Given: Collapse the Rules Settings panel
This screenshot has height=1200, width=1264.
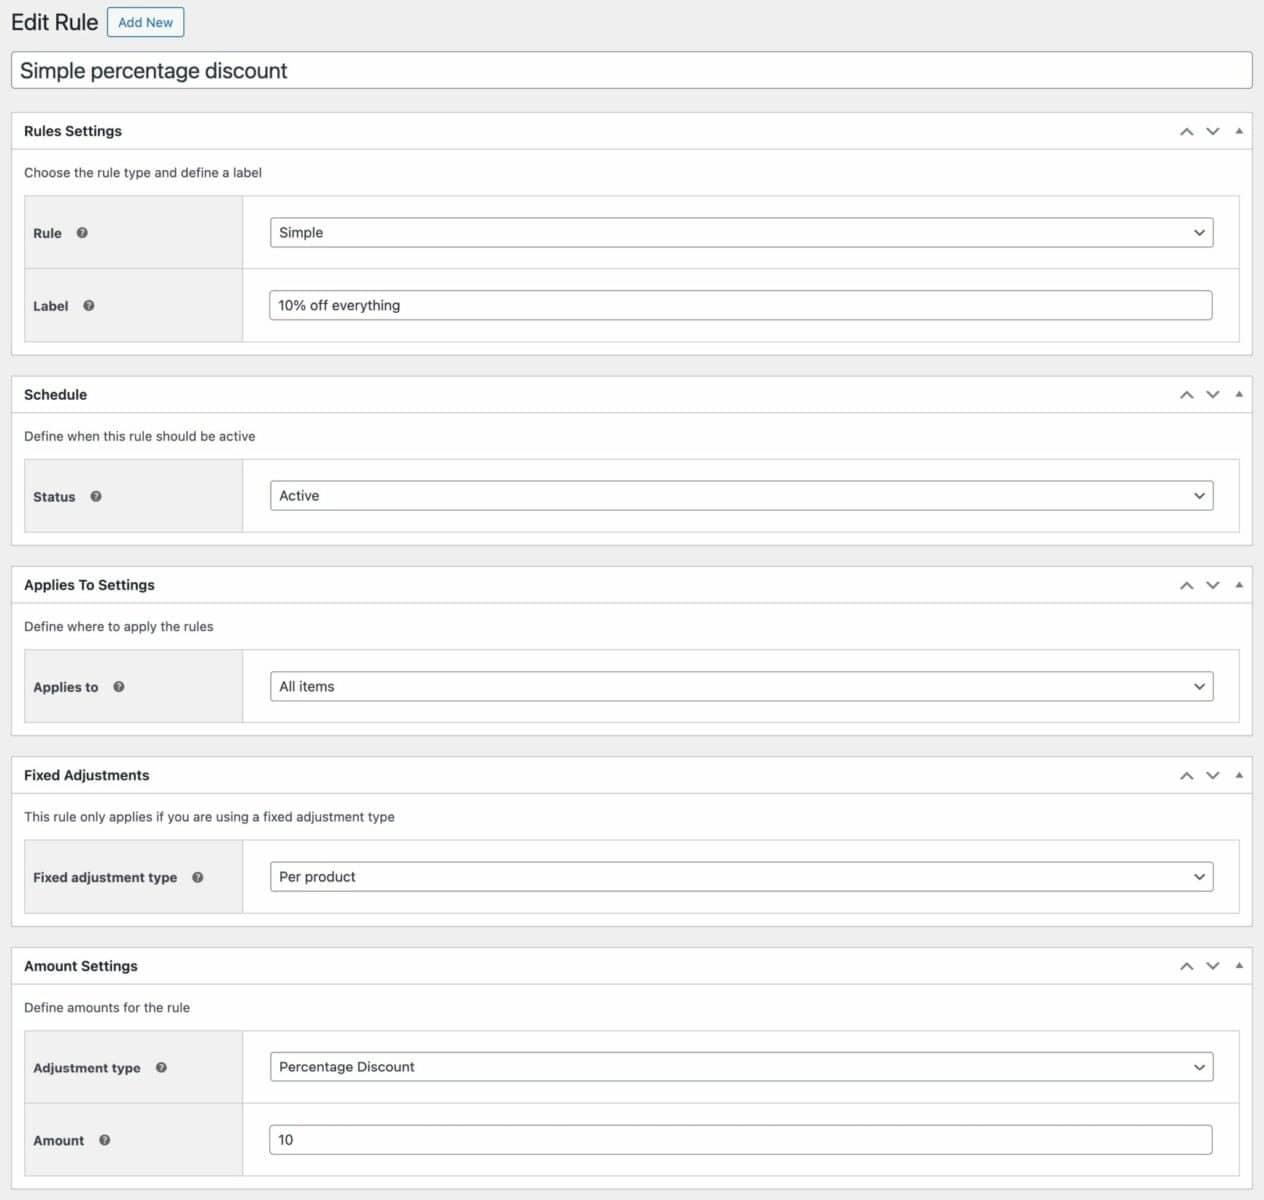Looking at the screenshot, I should (1239, 131).
